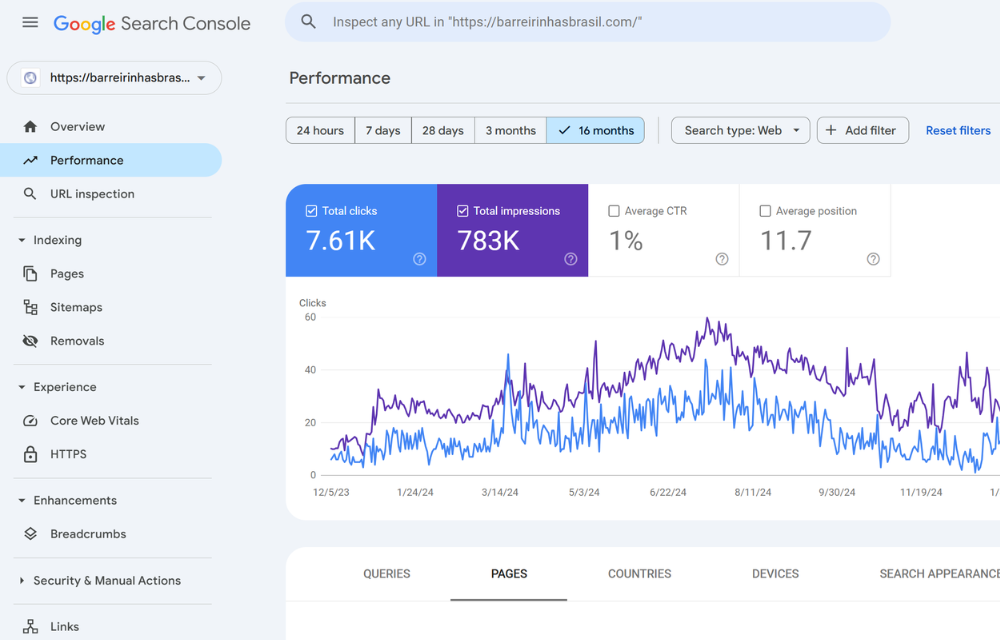Open the website property selector
Viewport: 1000px width, 640px height.
coord(113,78)
